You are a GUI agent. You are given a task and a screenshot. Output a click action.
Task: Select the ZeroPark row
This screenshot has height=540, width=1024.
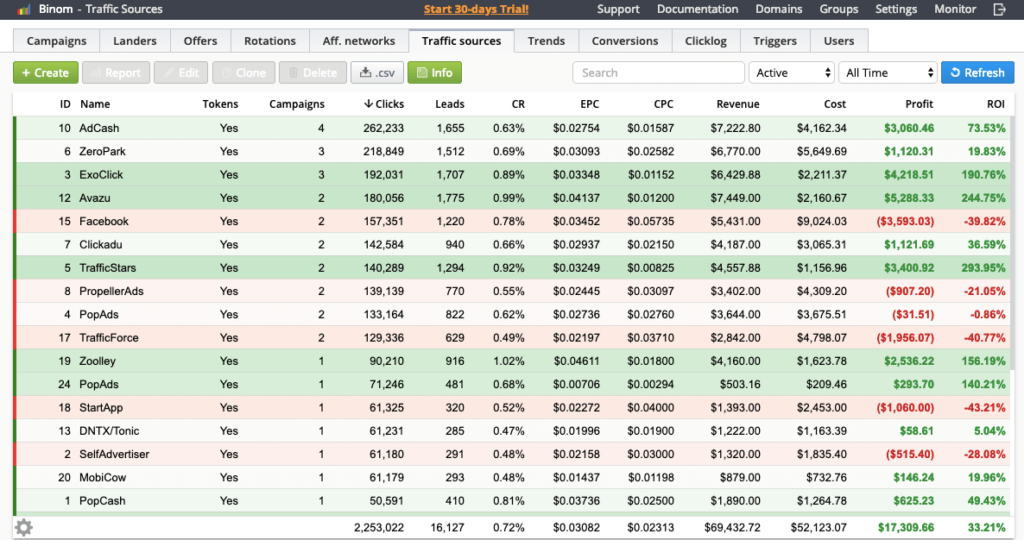(512, 151)
